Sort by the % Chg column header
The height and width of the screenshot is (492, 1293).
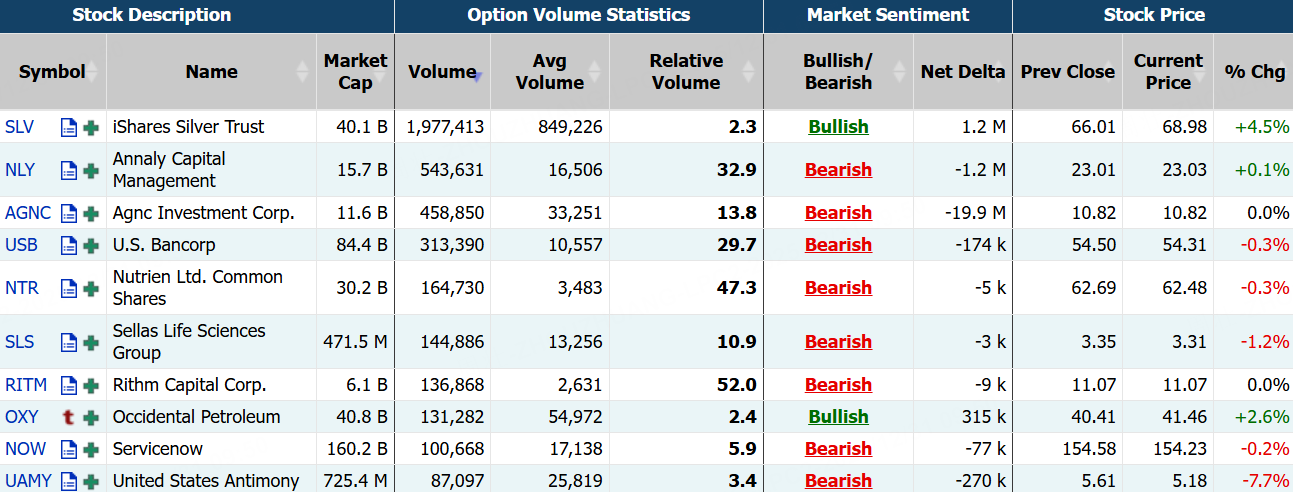click(x=1254, y=72)
